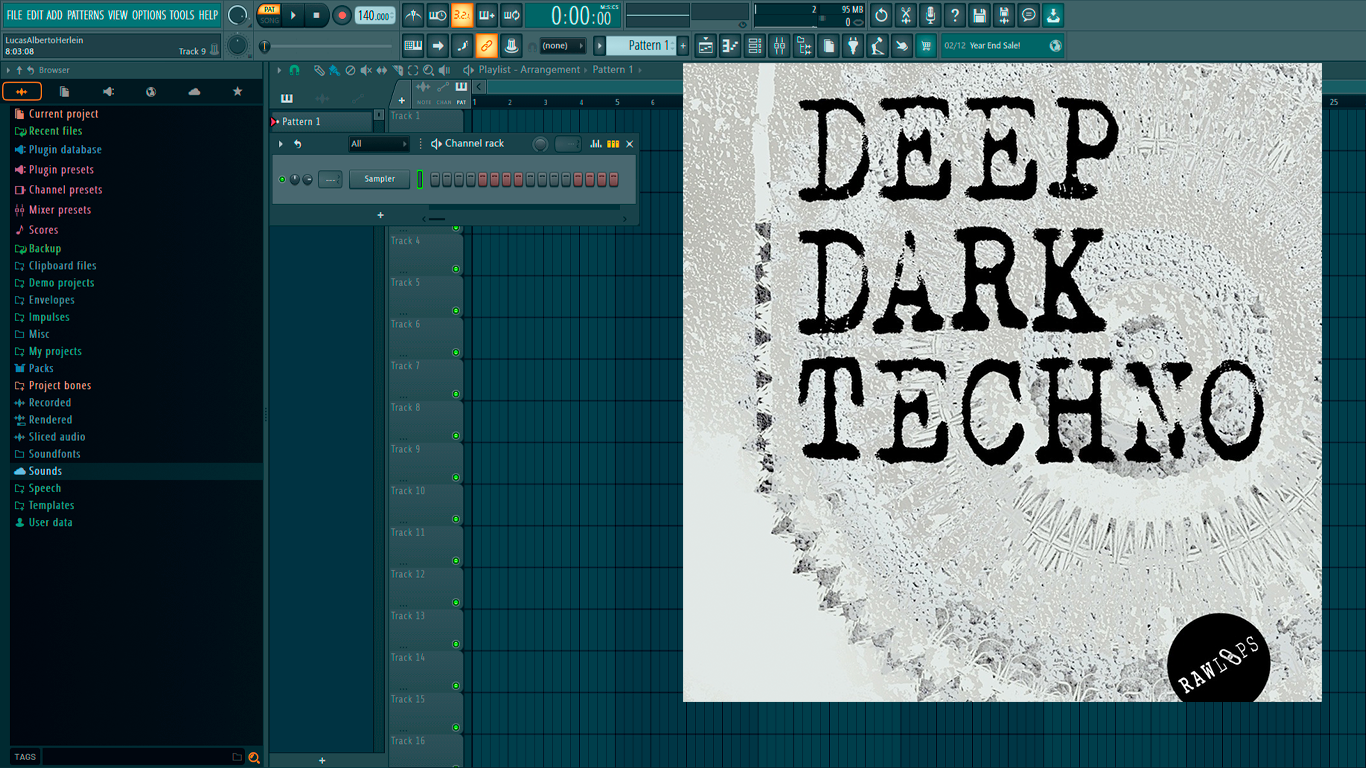Show the channel rack icon
Screen dimensions: 1366x768
click(x=755, y=45)
